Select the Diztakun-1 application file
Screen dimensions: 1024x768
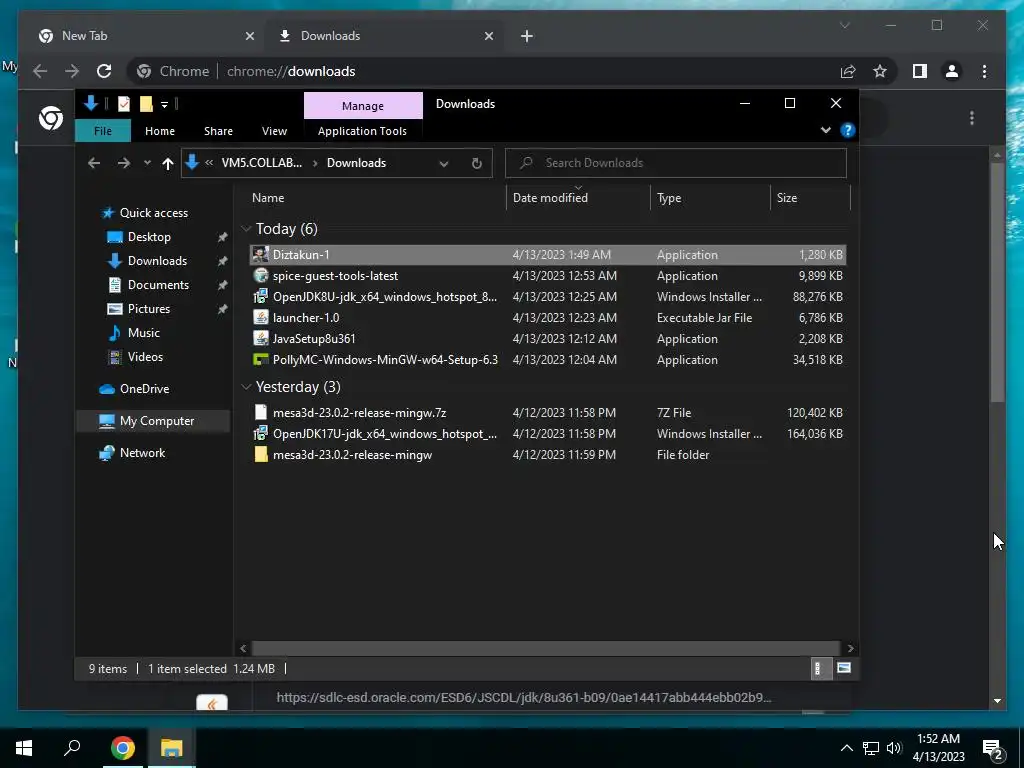tap(547, 255)
